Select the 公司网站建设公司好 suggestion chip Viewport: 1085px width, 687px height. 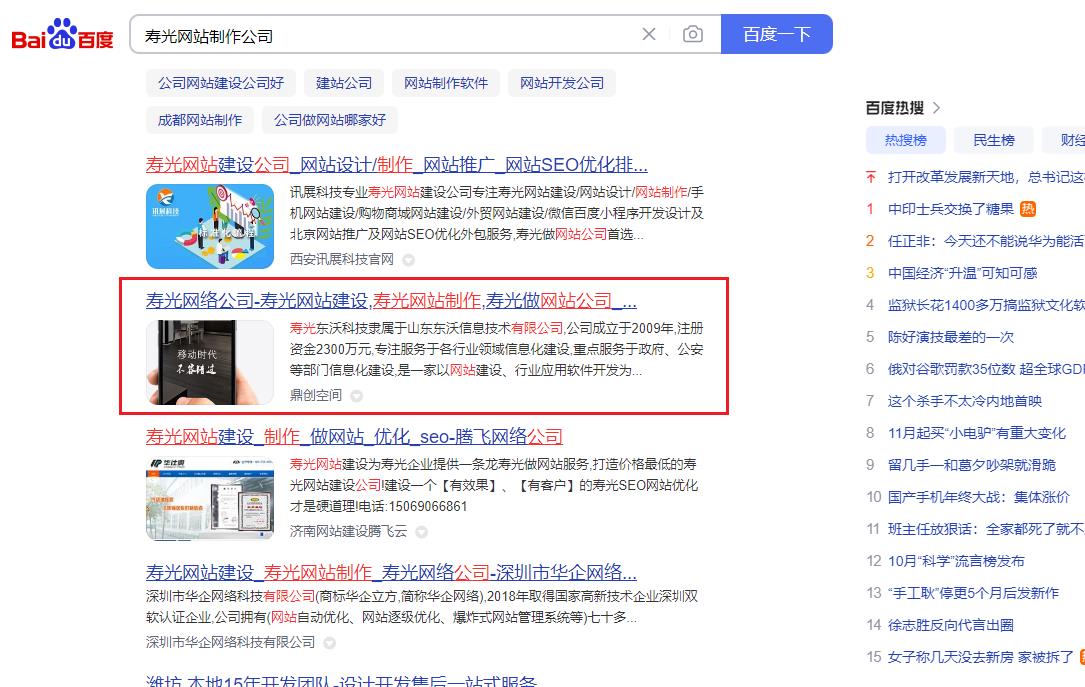221,83
